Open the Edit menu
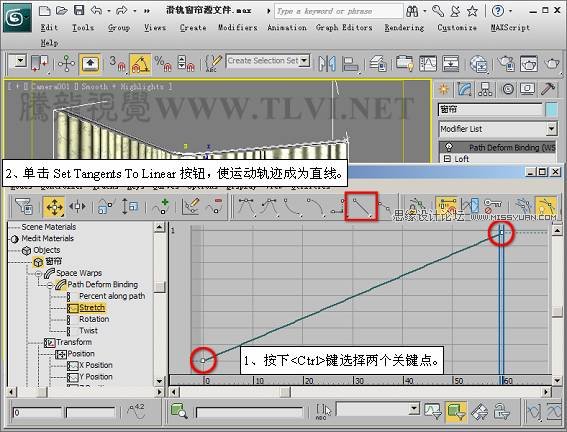 click(49, 27)
